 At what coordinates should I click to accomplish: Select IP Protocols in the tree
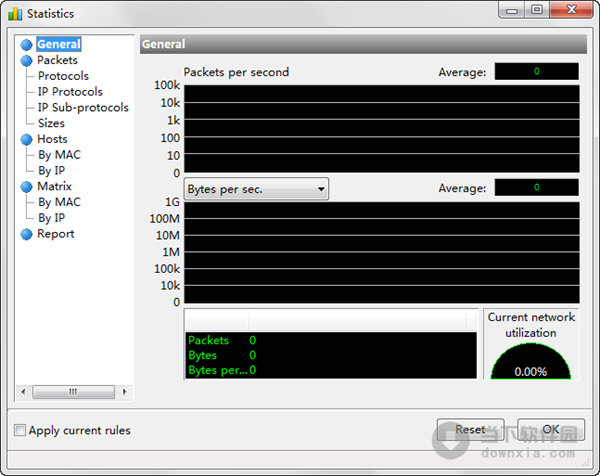[x=70, y=92]
